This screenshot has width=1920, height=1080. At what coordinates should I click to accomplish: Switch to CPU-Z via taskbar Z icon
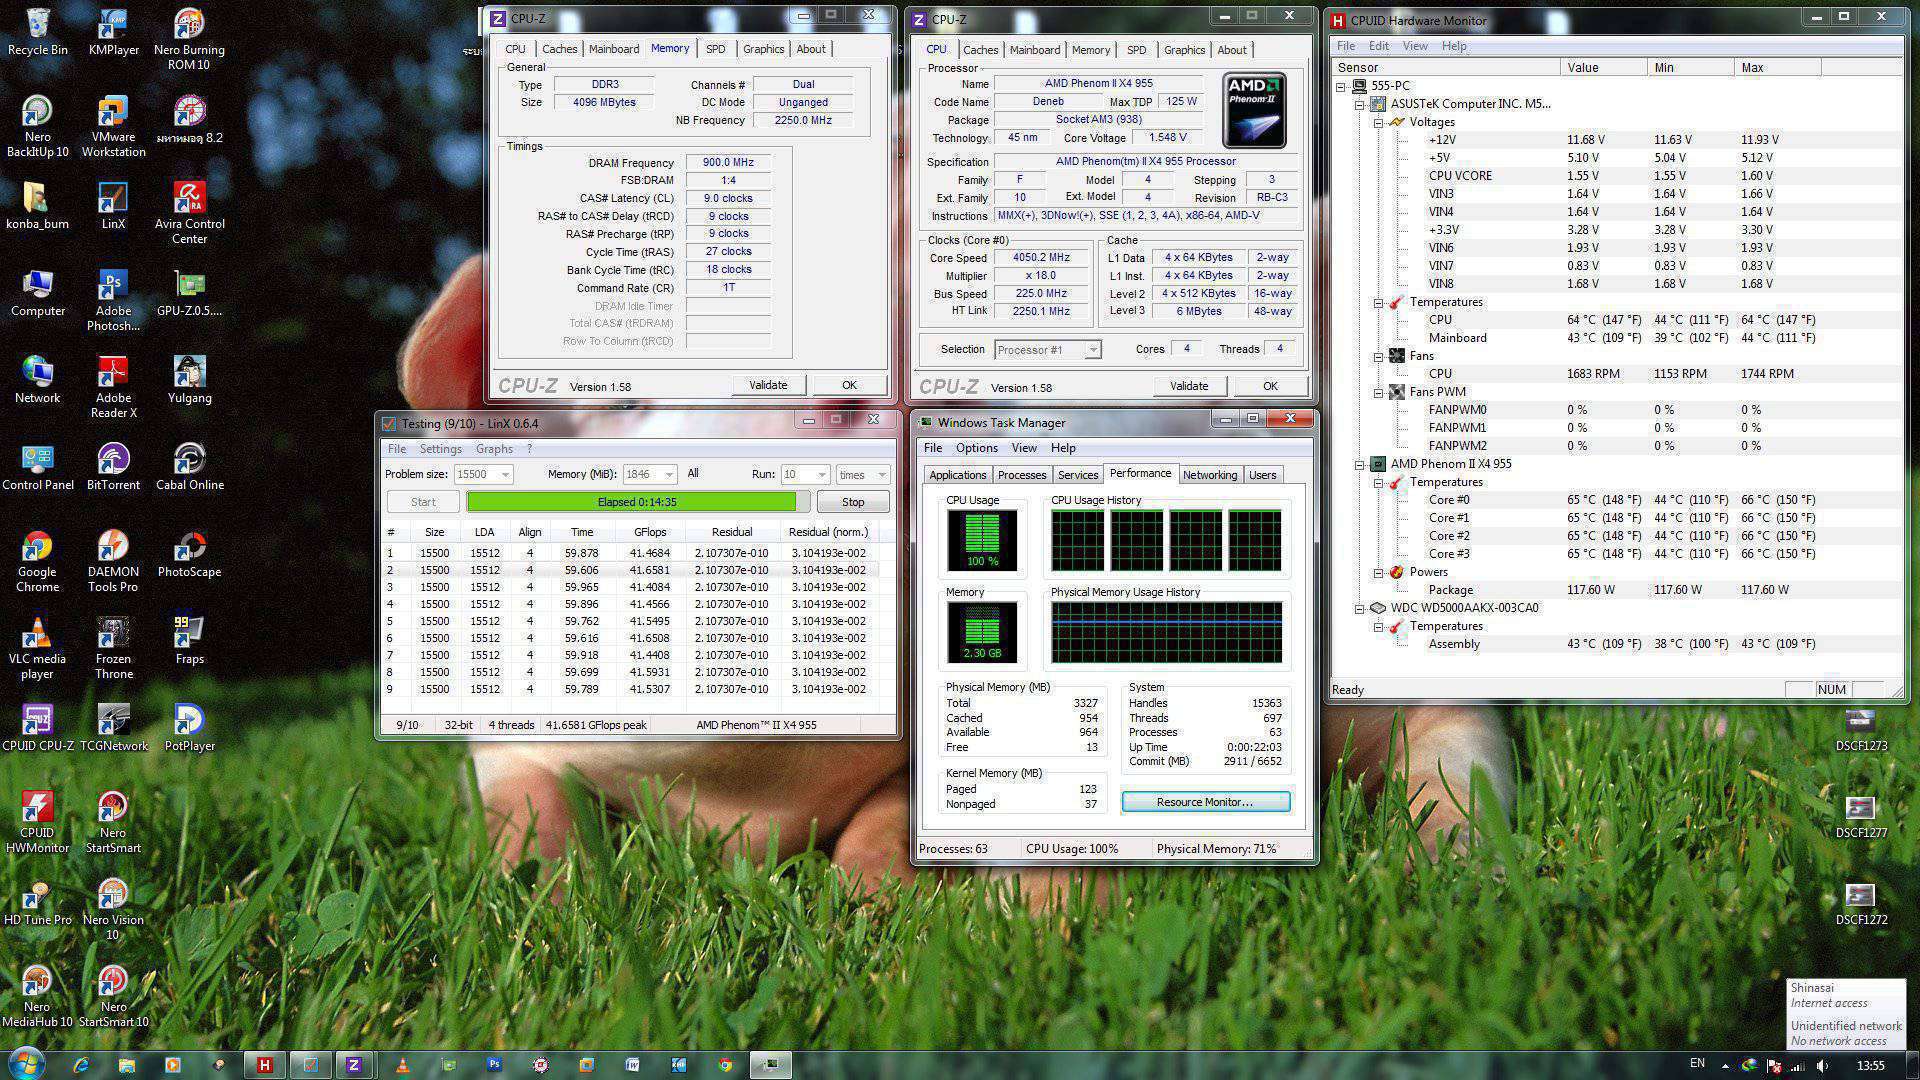point(353,1065)
